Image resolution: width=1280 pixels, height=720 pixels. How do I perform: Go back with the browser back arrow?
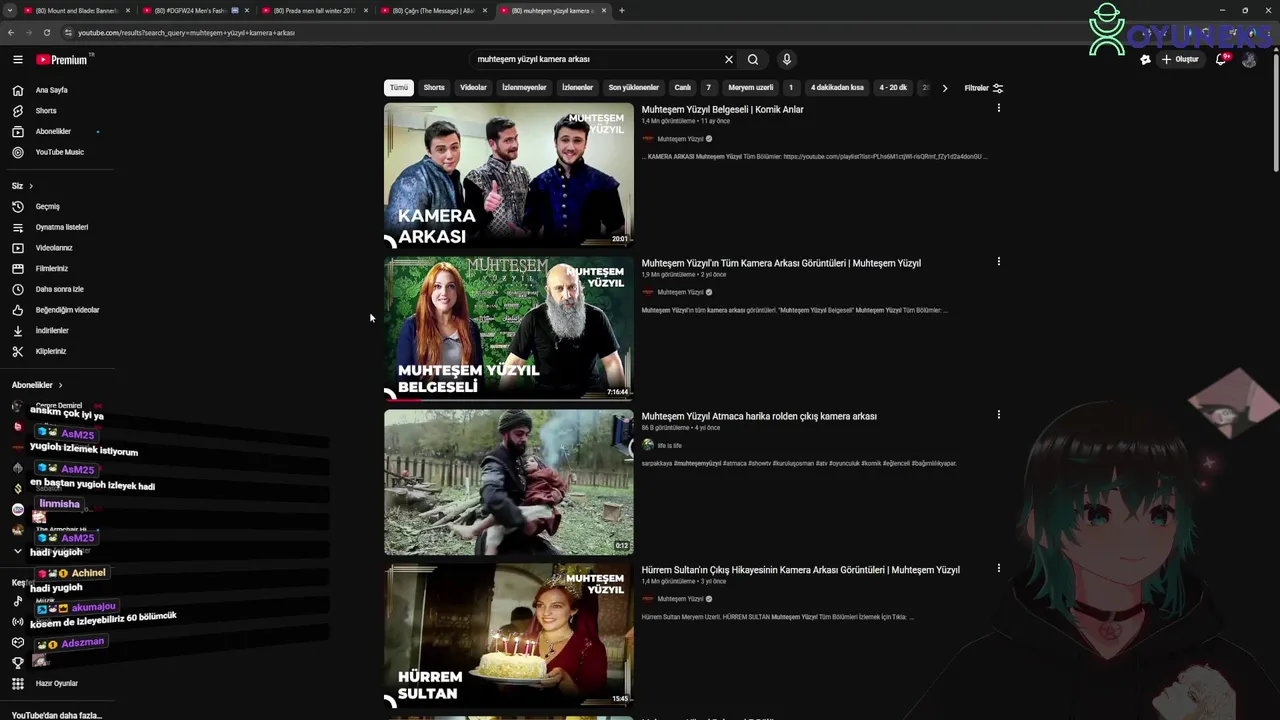coord(11,32)
